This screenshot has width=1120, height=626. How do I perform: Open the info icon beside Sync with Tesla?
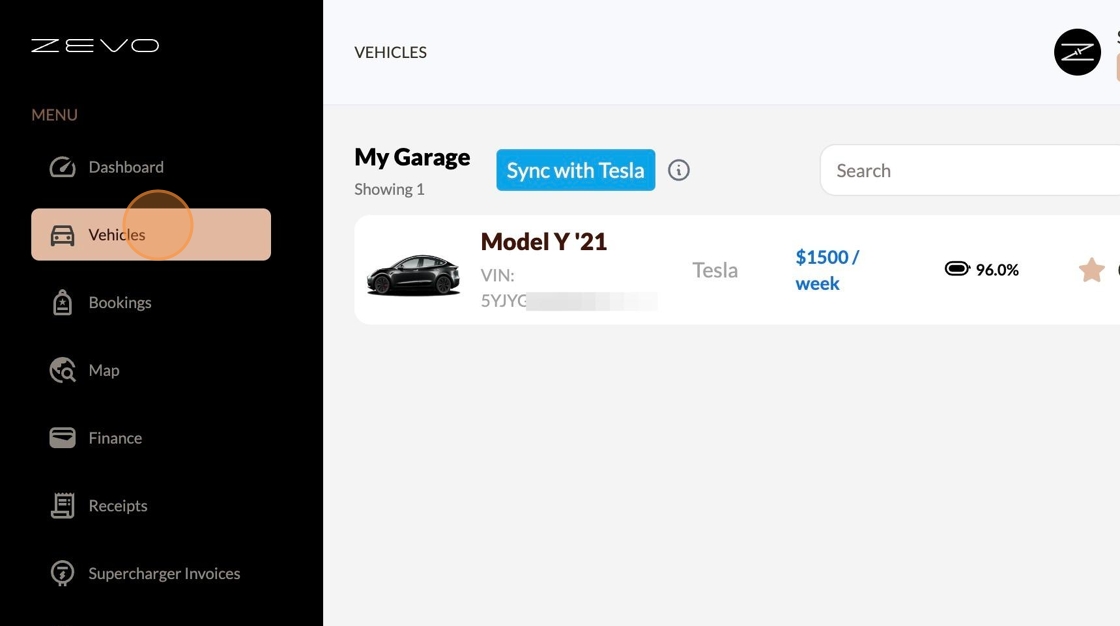tap(679, 170)
